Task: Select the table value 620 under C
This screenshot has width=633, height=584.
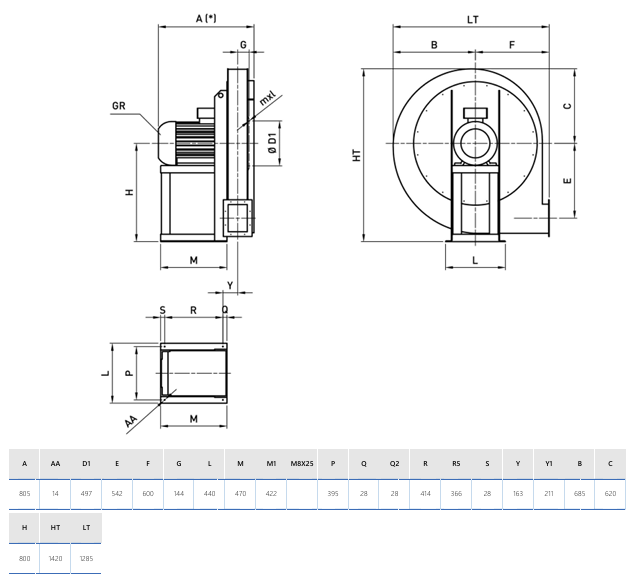Action: [x=610, y=494]
